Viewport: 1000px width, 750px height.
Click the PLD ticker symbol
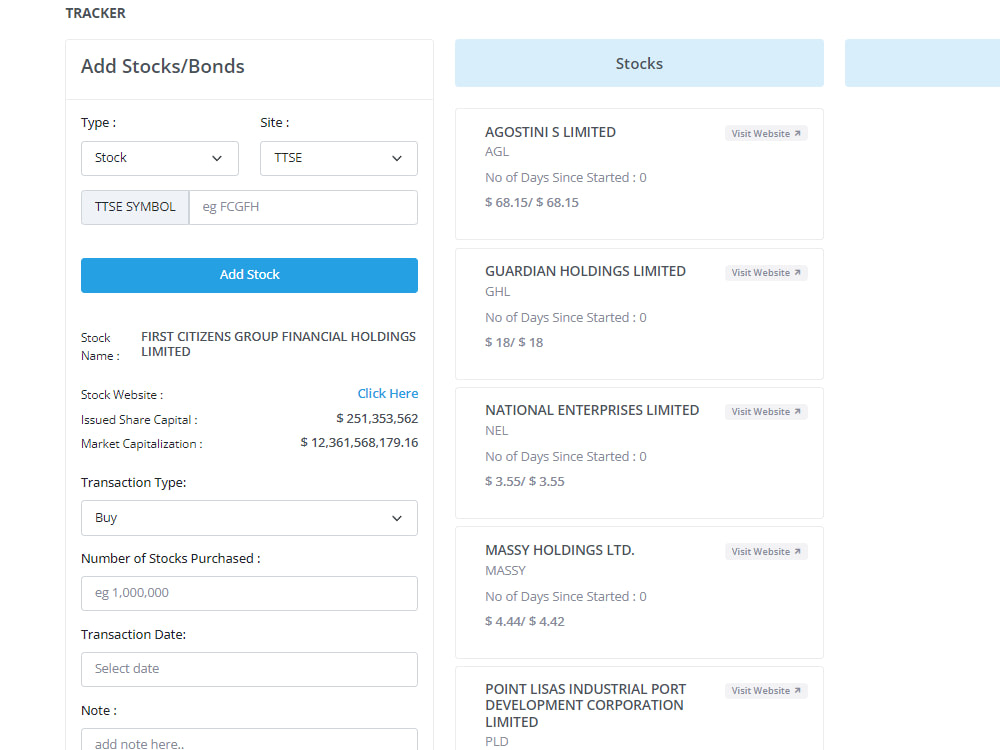496,741
